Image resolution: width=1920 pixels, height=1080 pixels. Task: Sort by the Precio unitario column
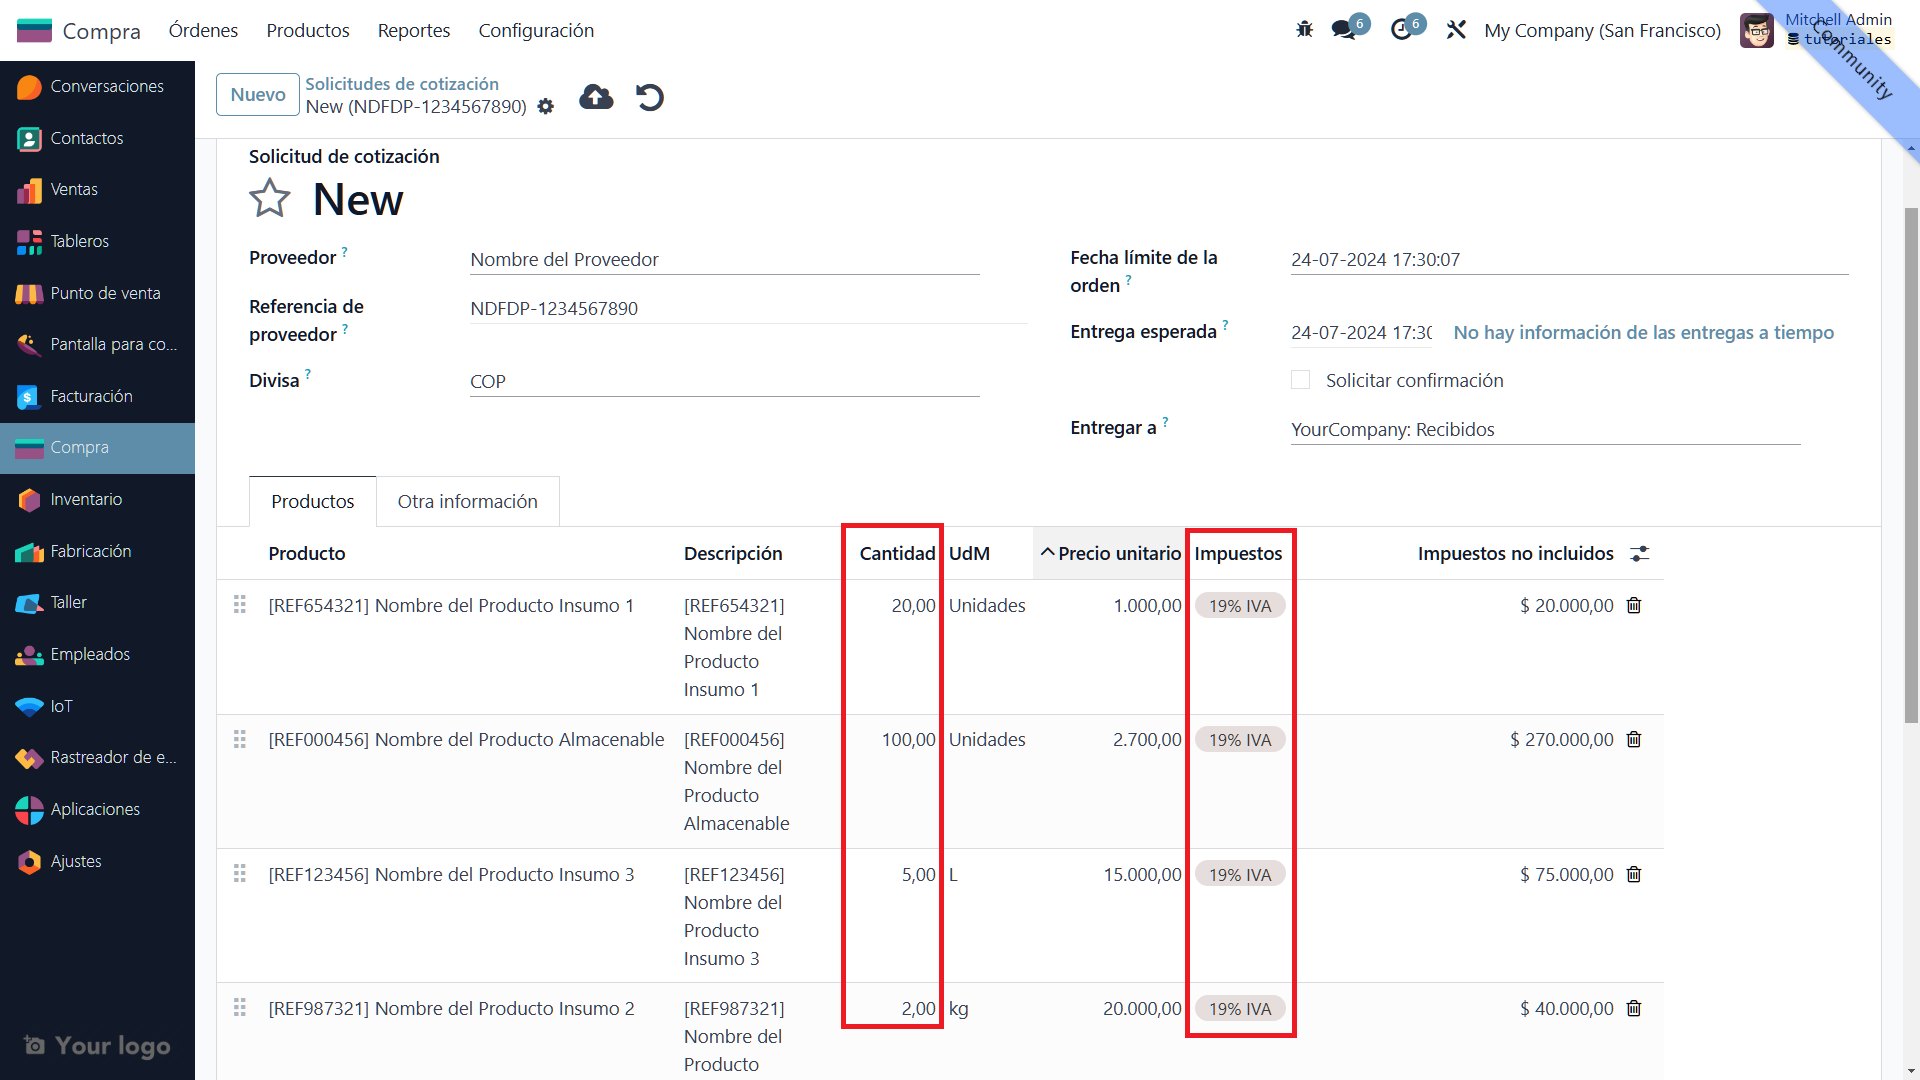tap(1118, 553)
